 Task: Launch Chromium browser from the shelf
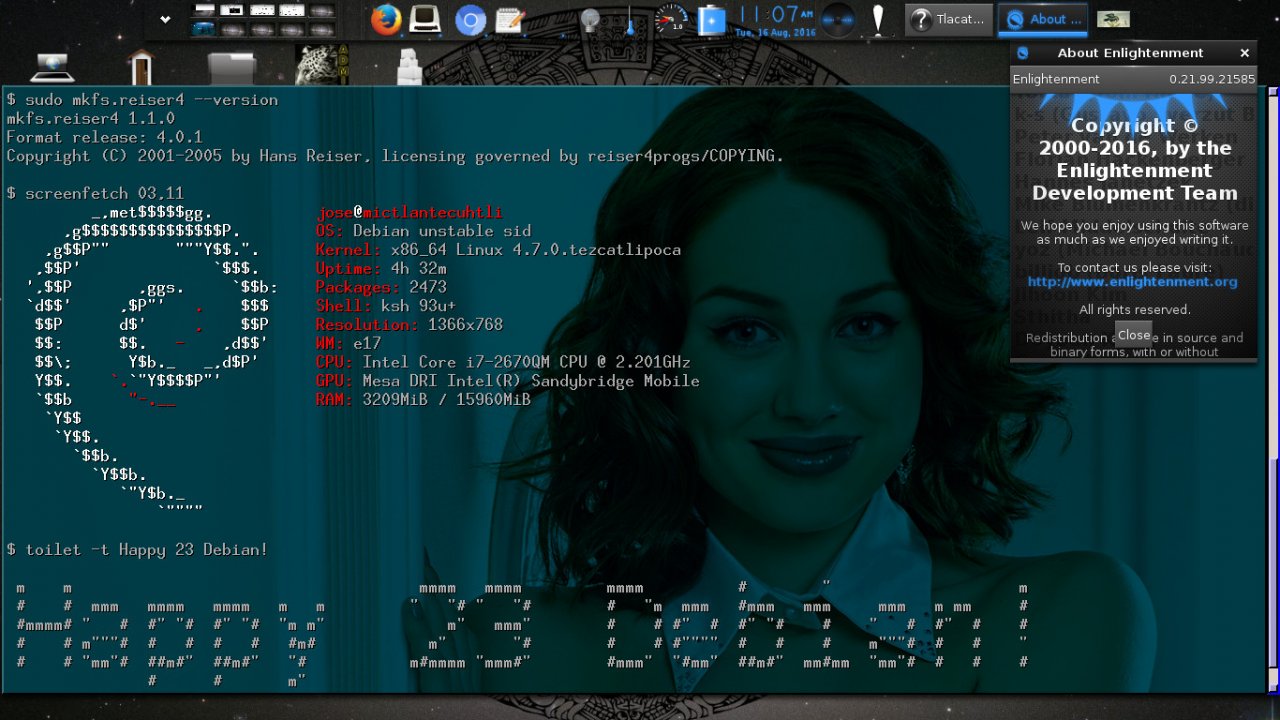click(x=470, y=20)
